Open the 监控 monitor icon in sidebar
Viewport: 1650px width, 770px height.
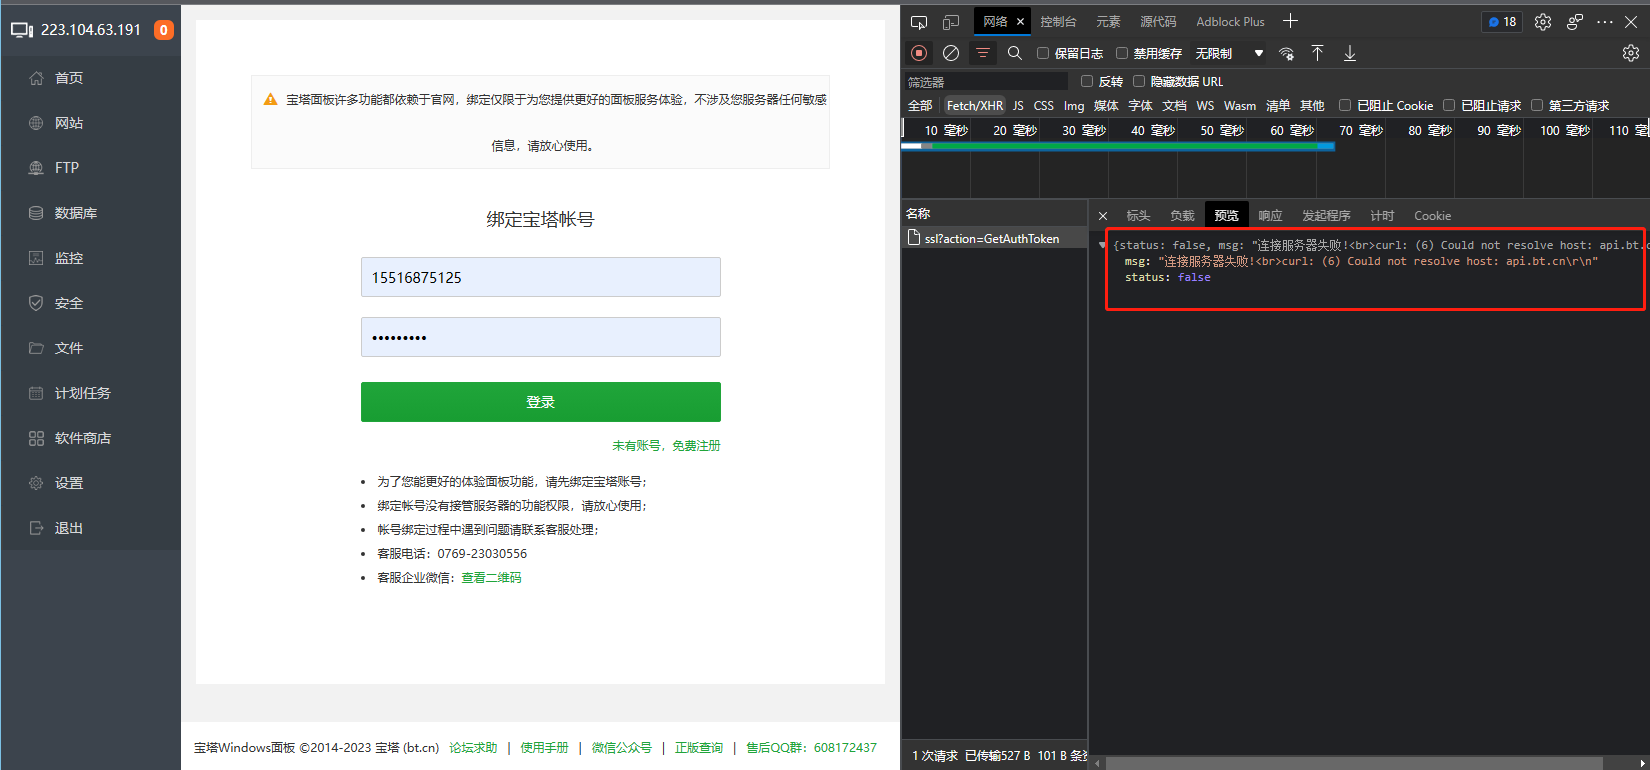click(36, 258)
